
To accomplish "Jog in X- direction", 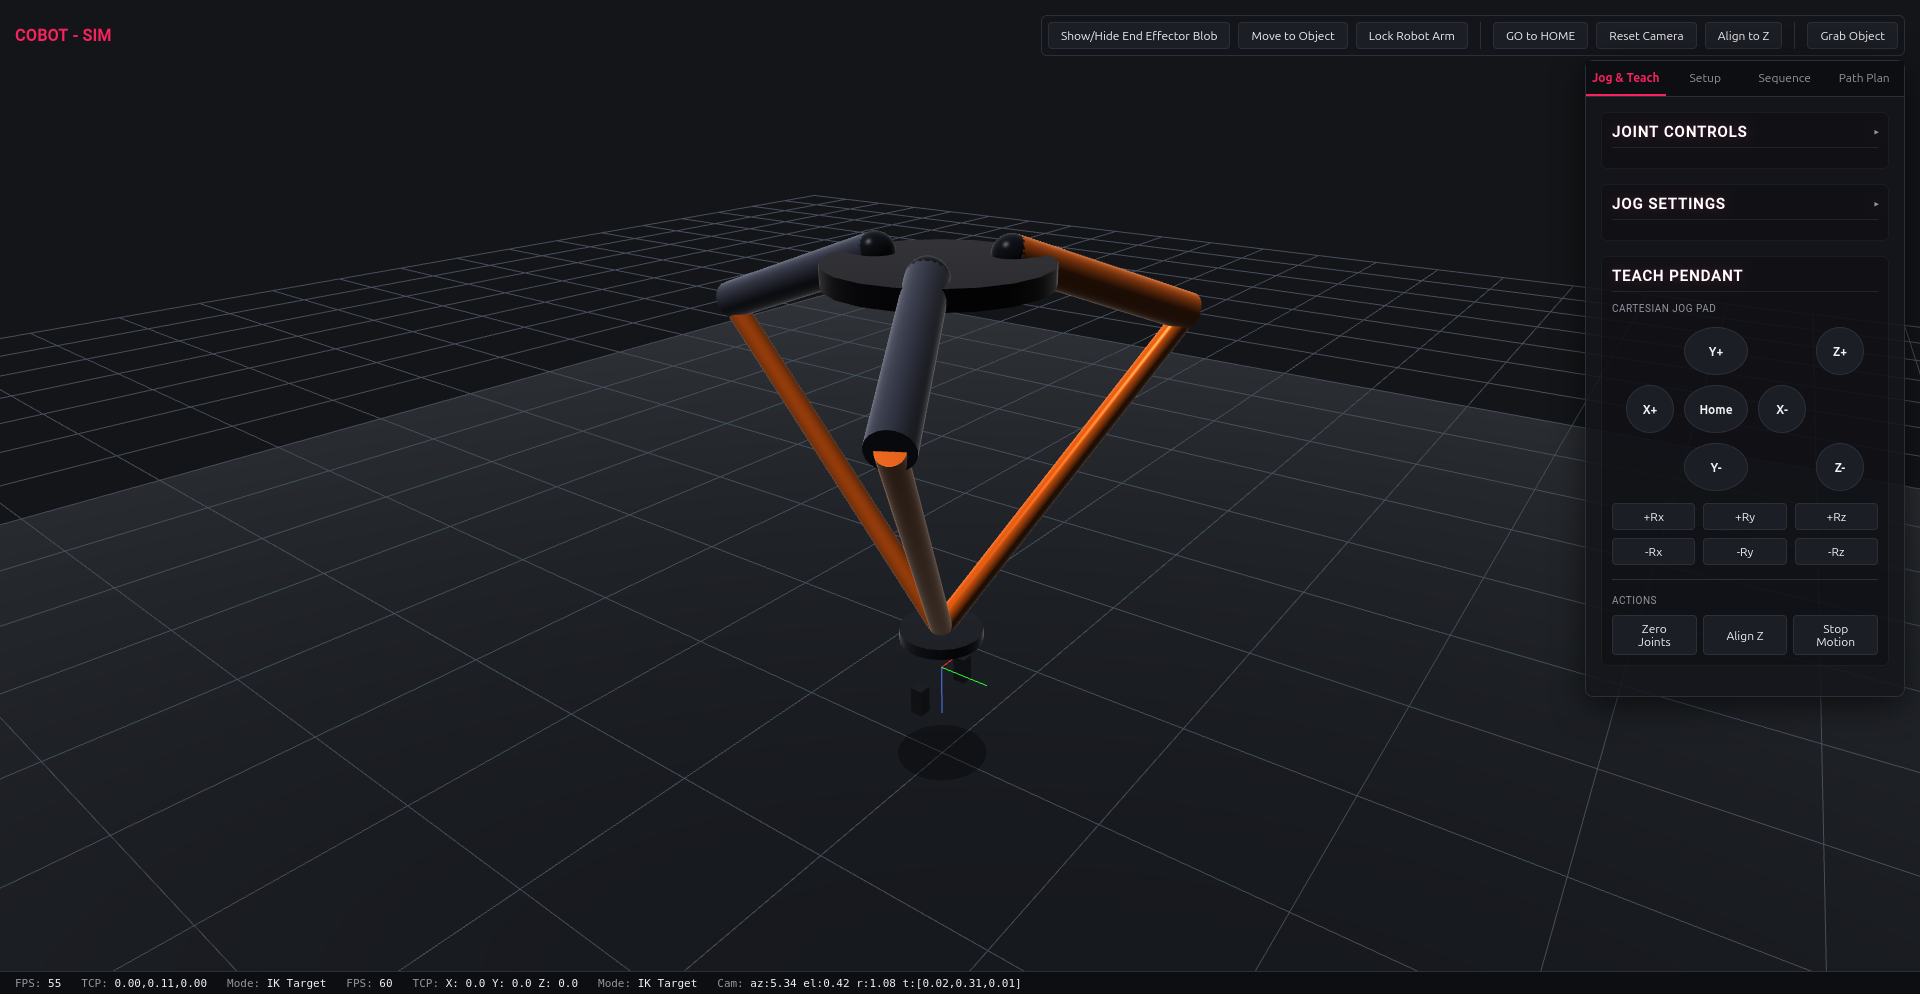I will point(1781,409).
